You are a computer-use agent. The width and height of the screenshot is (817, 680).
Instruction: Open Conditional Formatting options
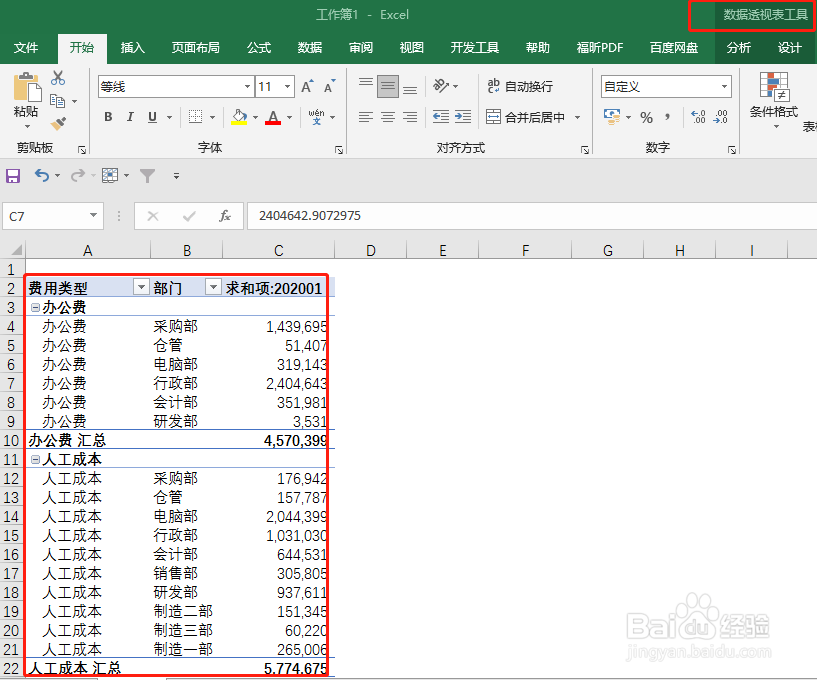[x=775, y=105]
